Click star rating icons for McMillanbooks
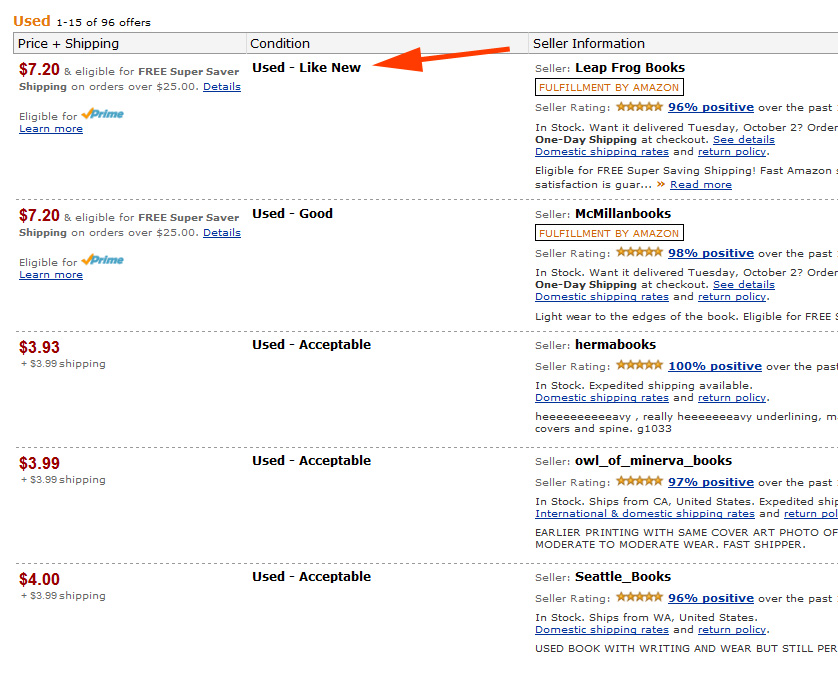 pos(639,252)
